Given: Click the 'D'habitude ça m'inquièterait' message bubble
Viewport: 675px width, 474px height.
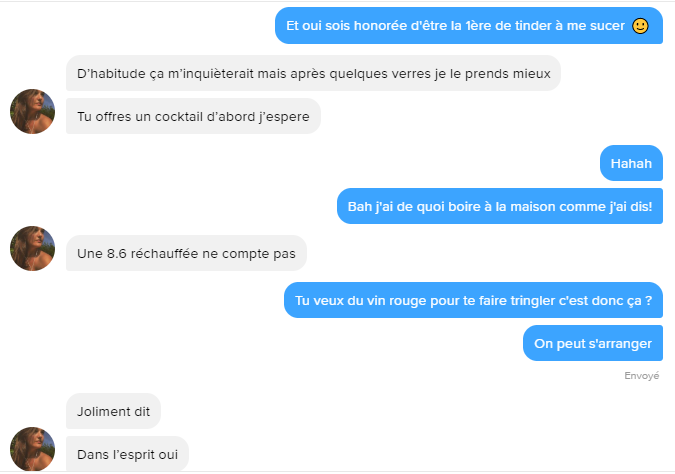Looking at the screenshot, I should (x=313, y=73).
